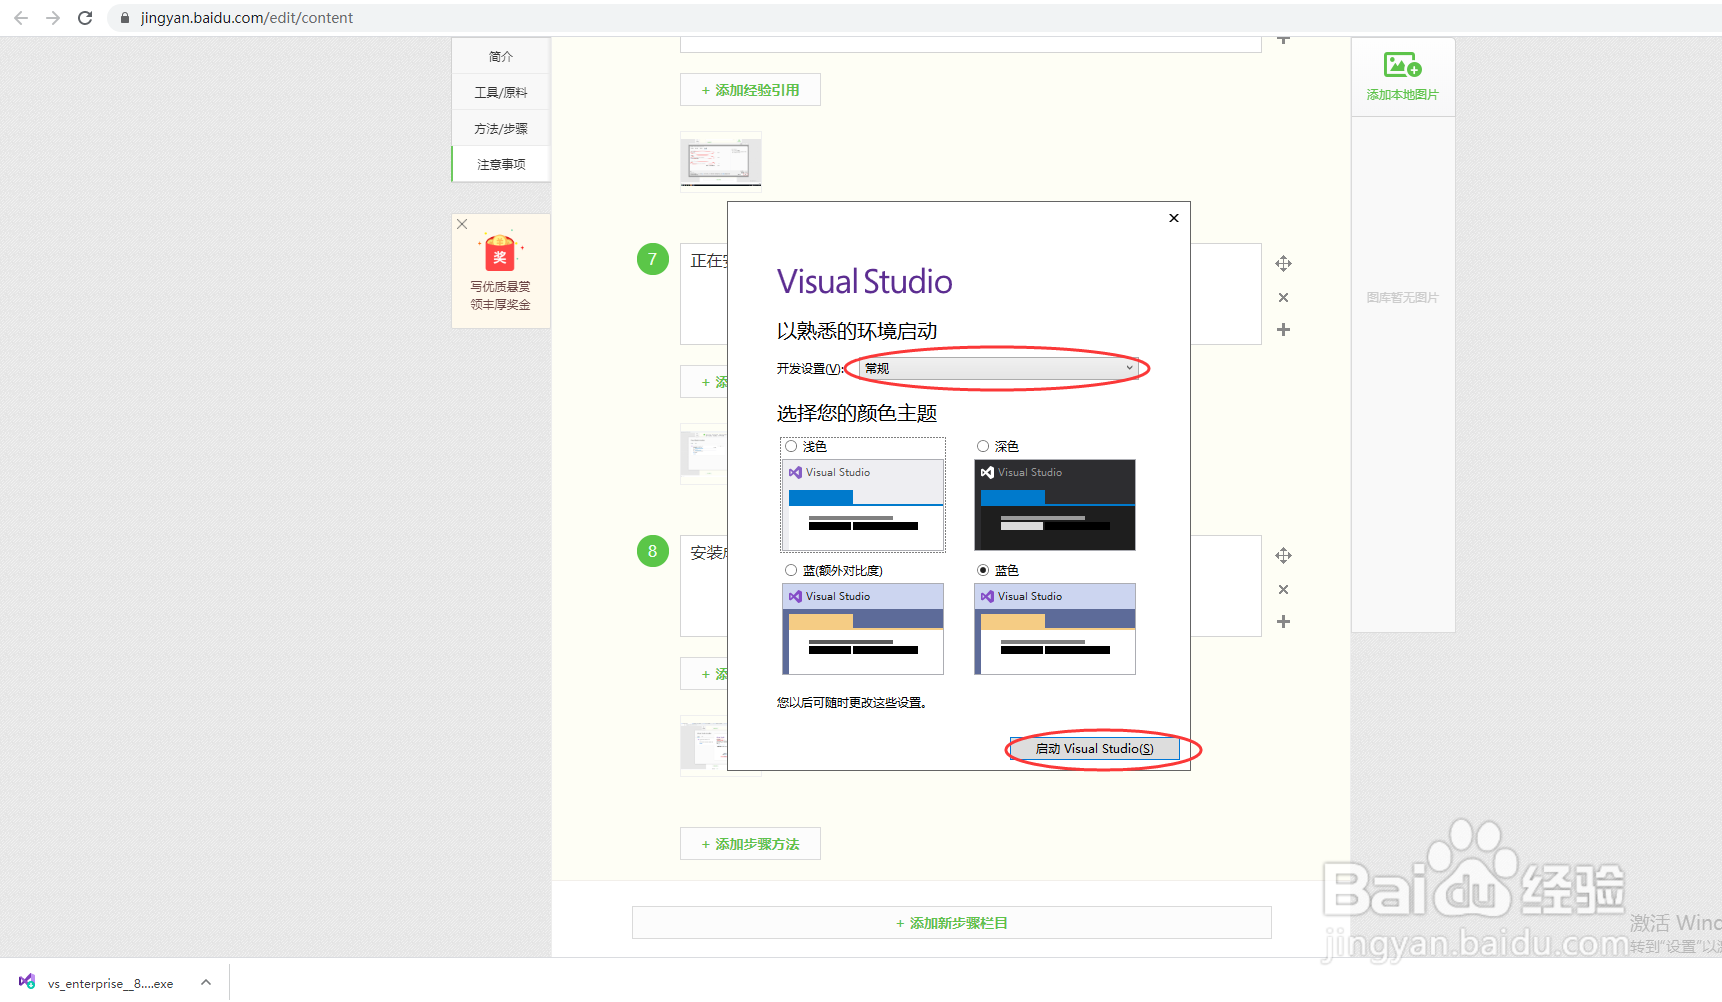Add step after step 7 plus icon
1722x1002 pixels.
click(x=1283, y=329)
